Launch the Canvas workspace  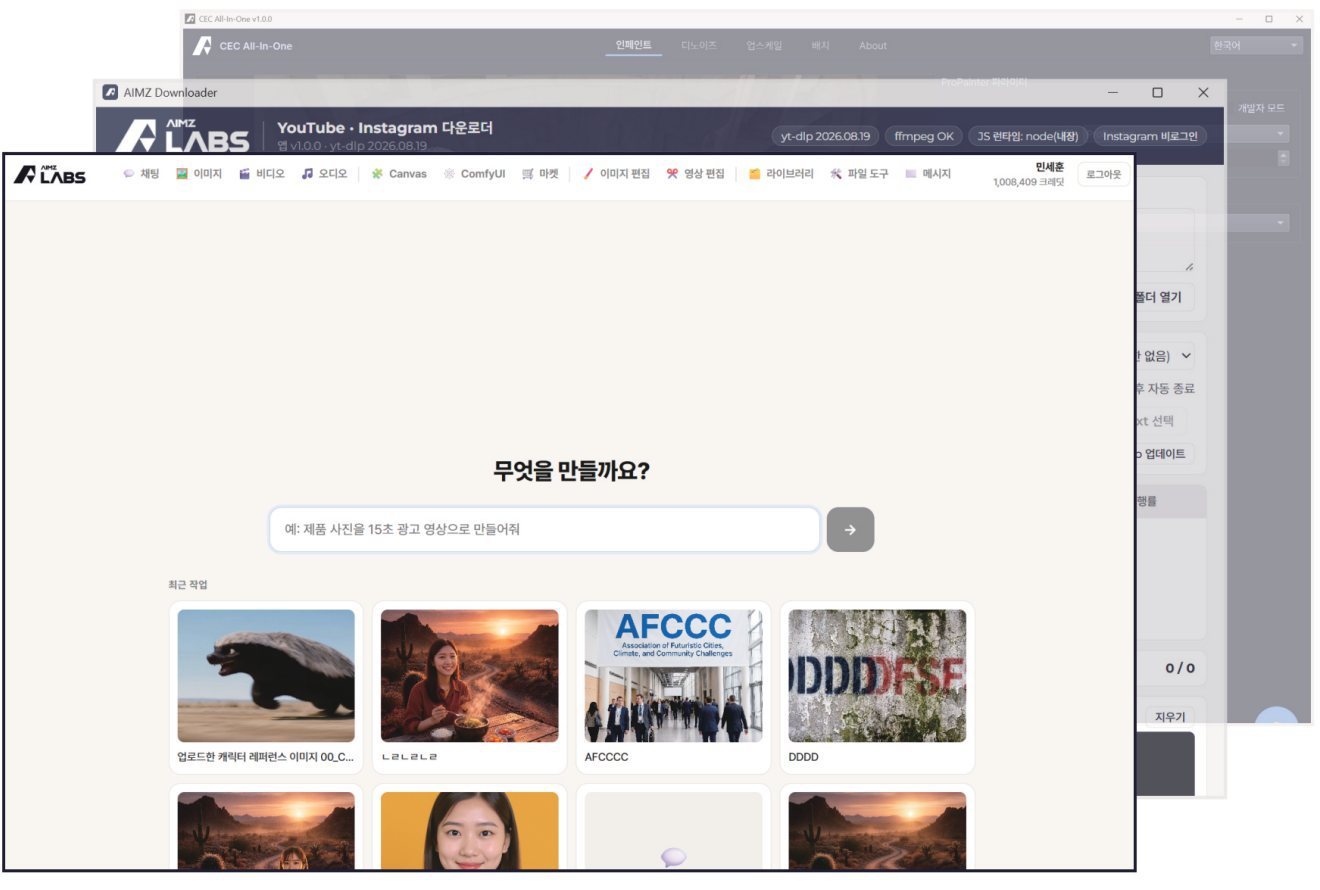click(398, 174)
